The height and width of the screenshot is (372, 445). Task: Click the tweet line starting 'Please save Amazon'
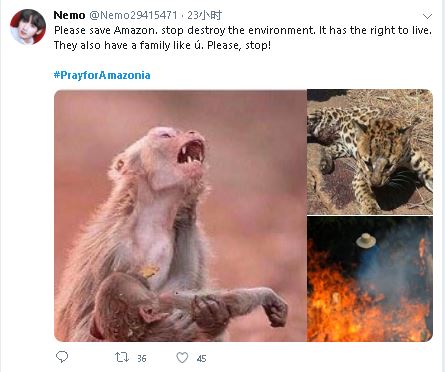pos(243,30)
